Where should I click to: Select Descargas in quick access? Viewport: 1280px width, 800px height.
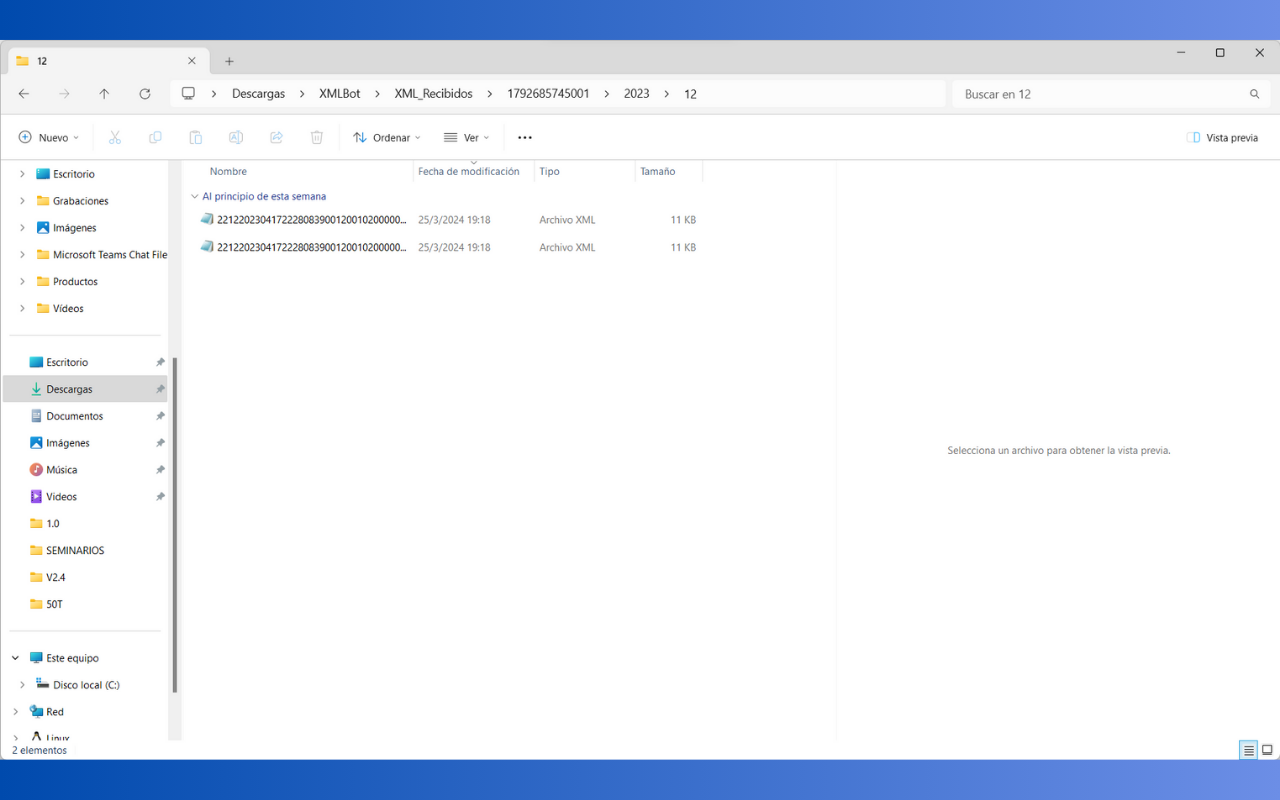85,389
